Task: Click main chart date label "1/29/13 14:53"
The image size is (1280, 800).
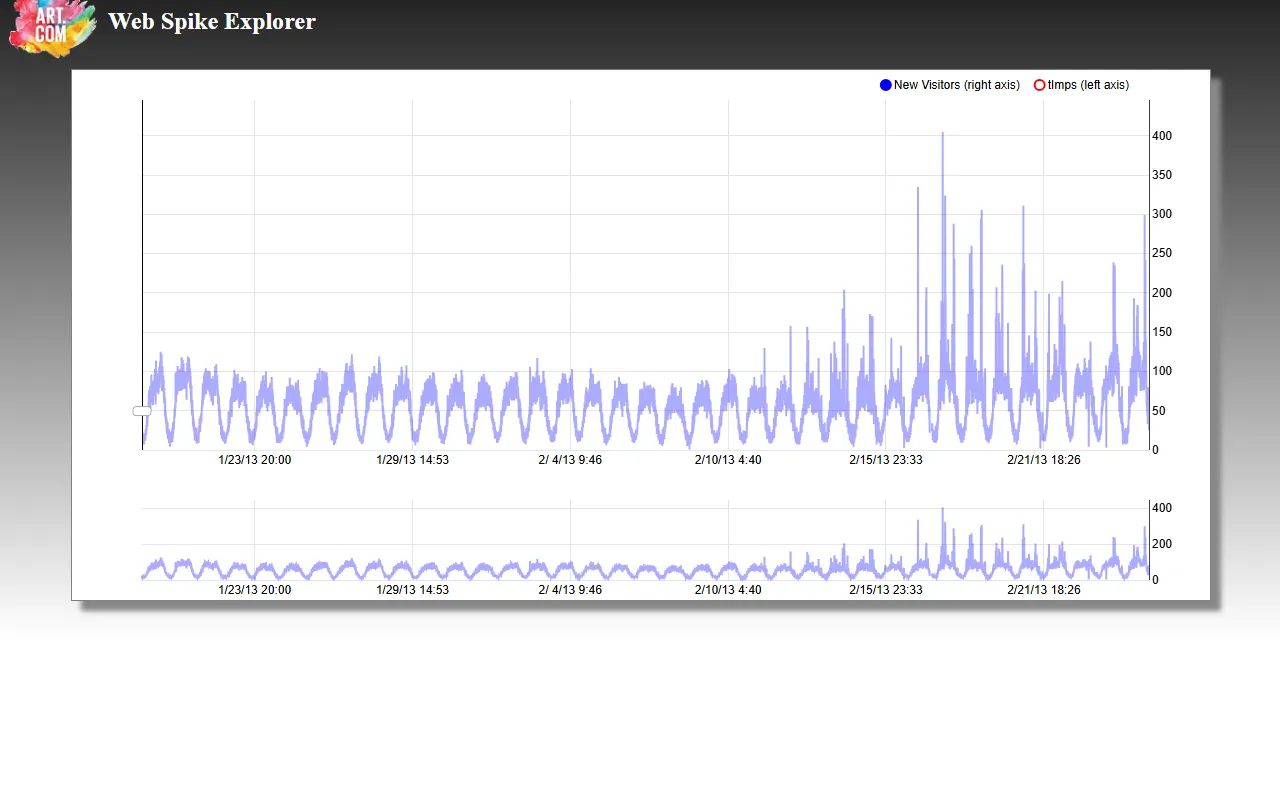Action: coord(412,460)
